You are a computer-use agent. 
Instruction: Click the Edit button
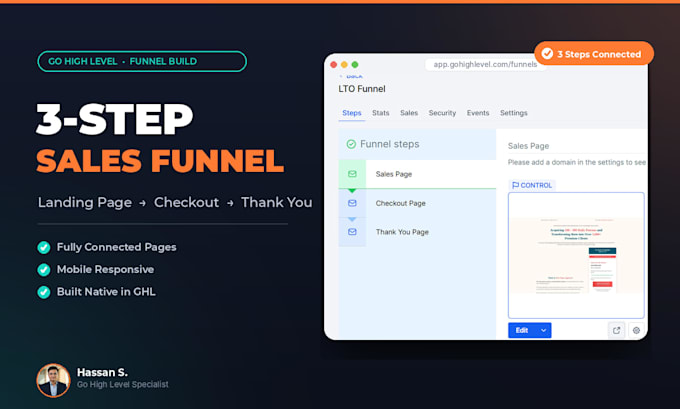click(522, 330)
